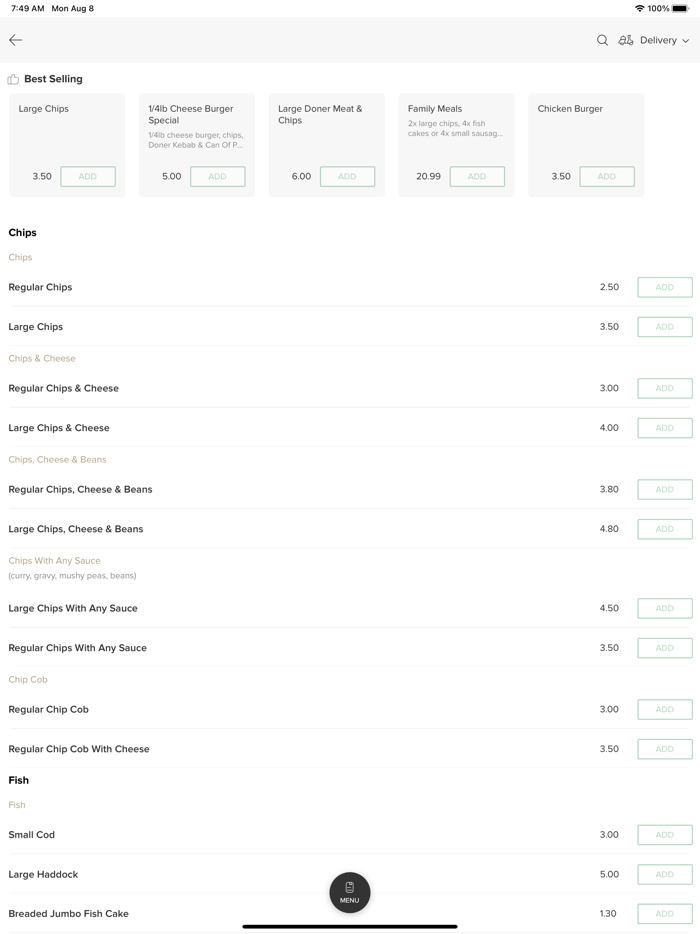Select the Chicken Burger card

586,130
